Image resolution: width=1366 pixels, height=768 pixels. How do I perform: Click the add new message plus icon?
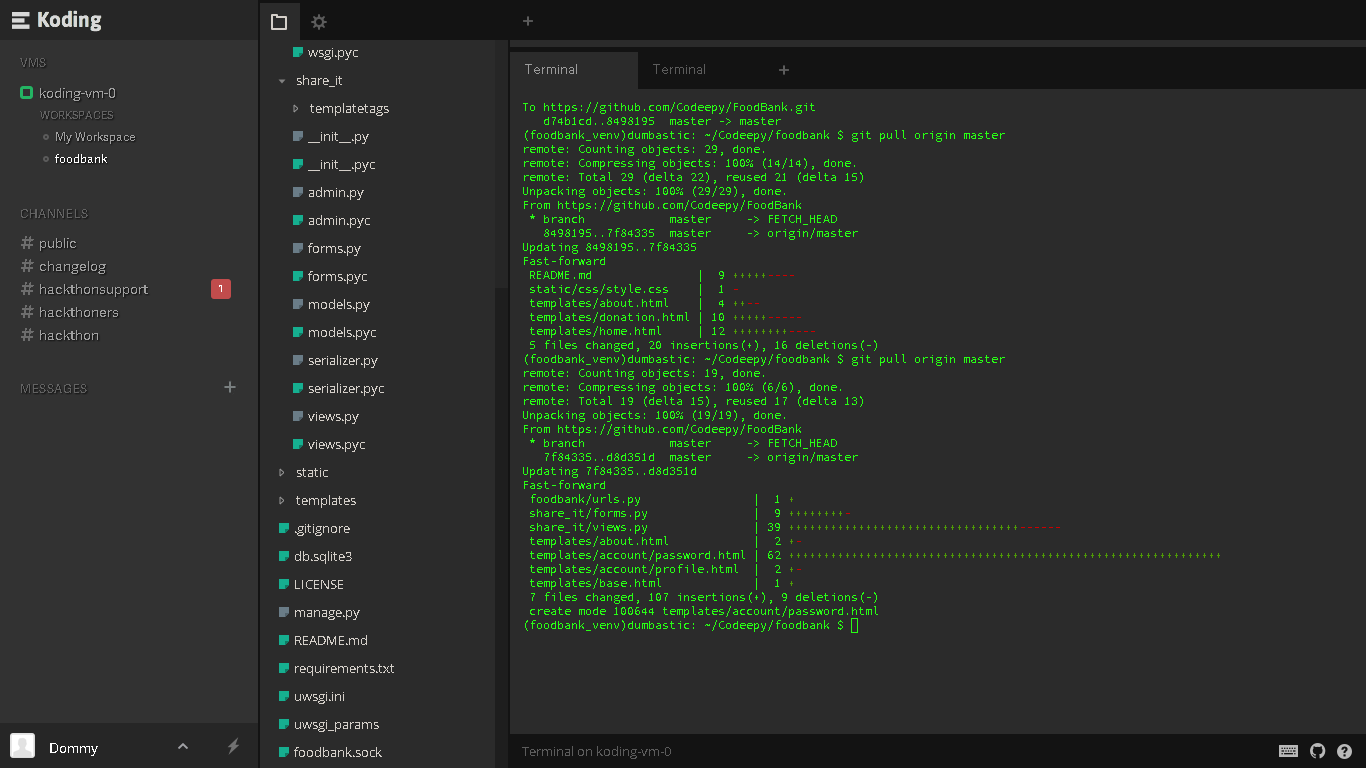coord(230,387)
